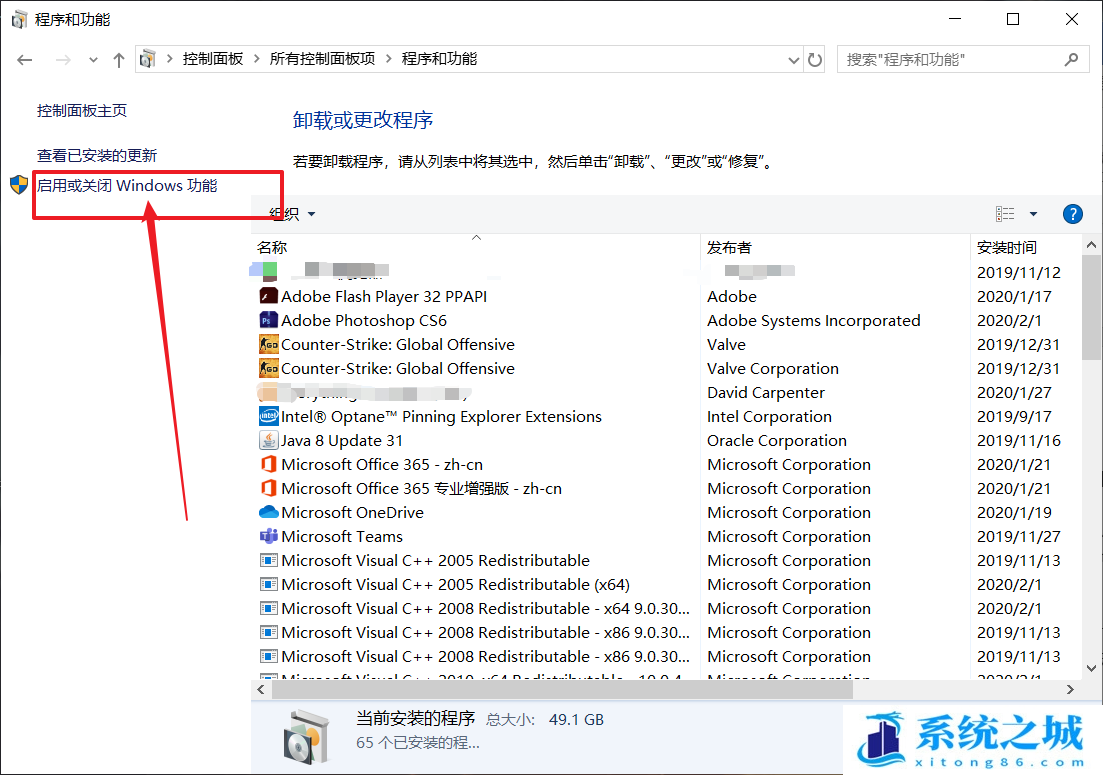This screenshot has height=775, width=1103.
Task: Select Microsoft Visual C++ 2005 Redistributable (x64) entry
Action: tap(456, 584)
